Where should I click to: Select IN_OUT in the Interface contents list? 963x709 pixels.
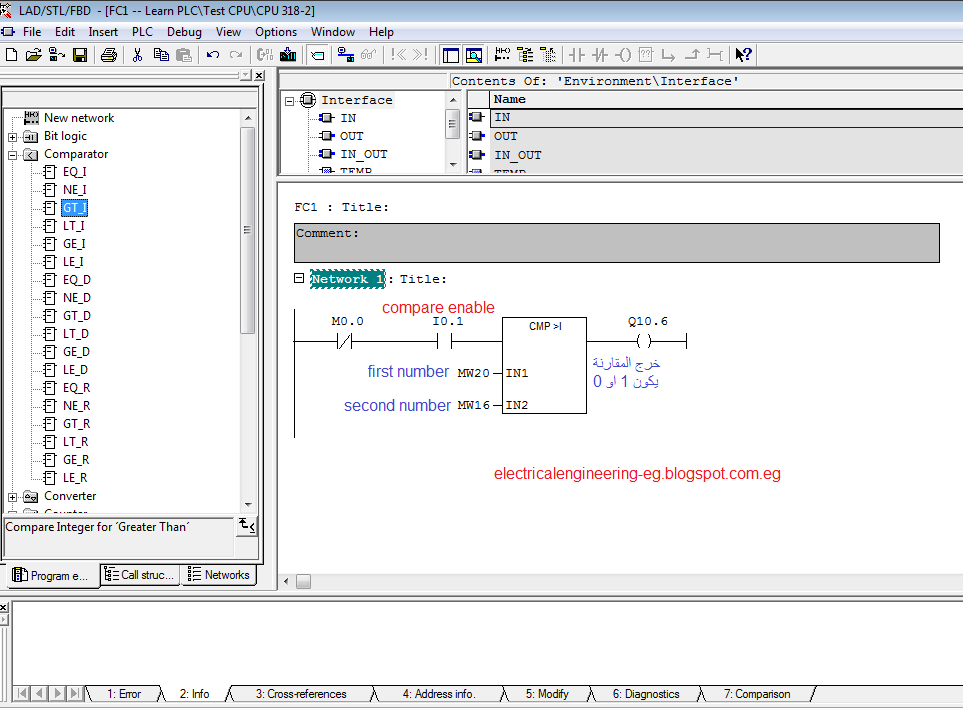click(520, 152)
